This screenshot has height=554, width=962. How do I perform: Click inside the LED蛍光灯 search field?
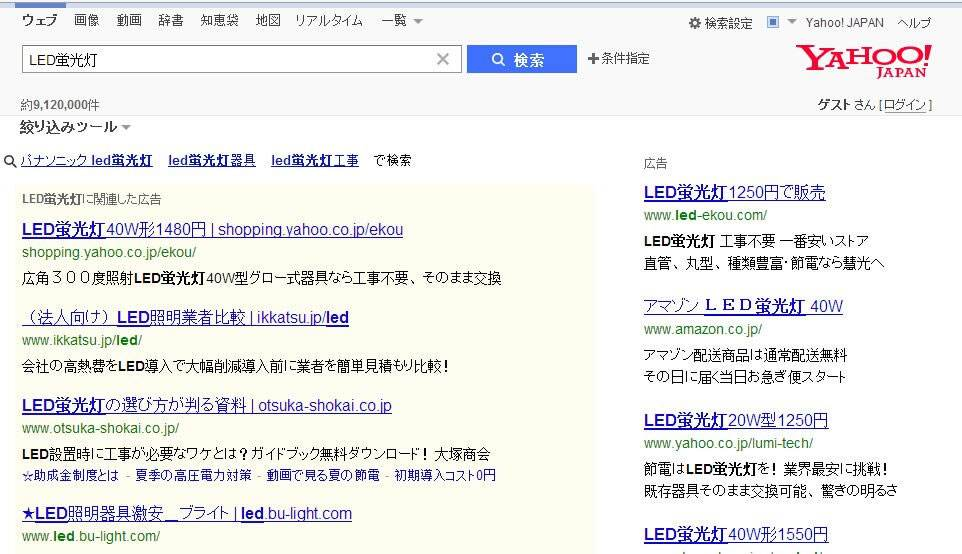(x=230, y=60)
